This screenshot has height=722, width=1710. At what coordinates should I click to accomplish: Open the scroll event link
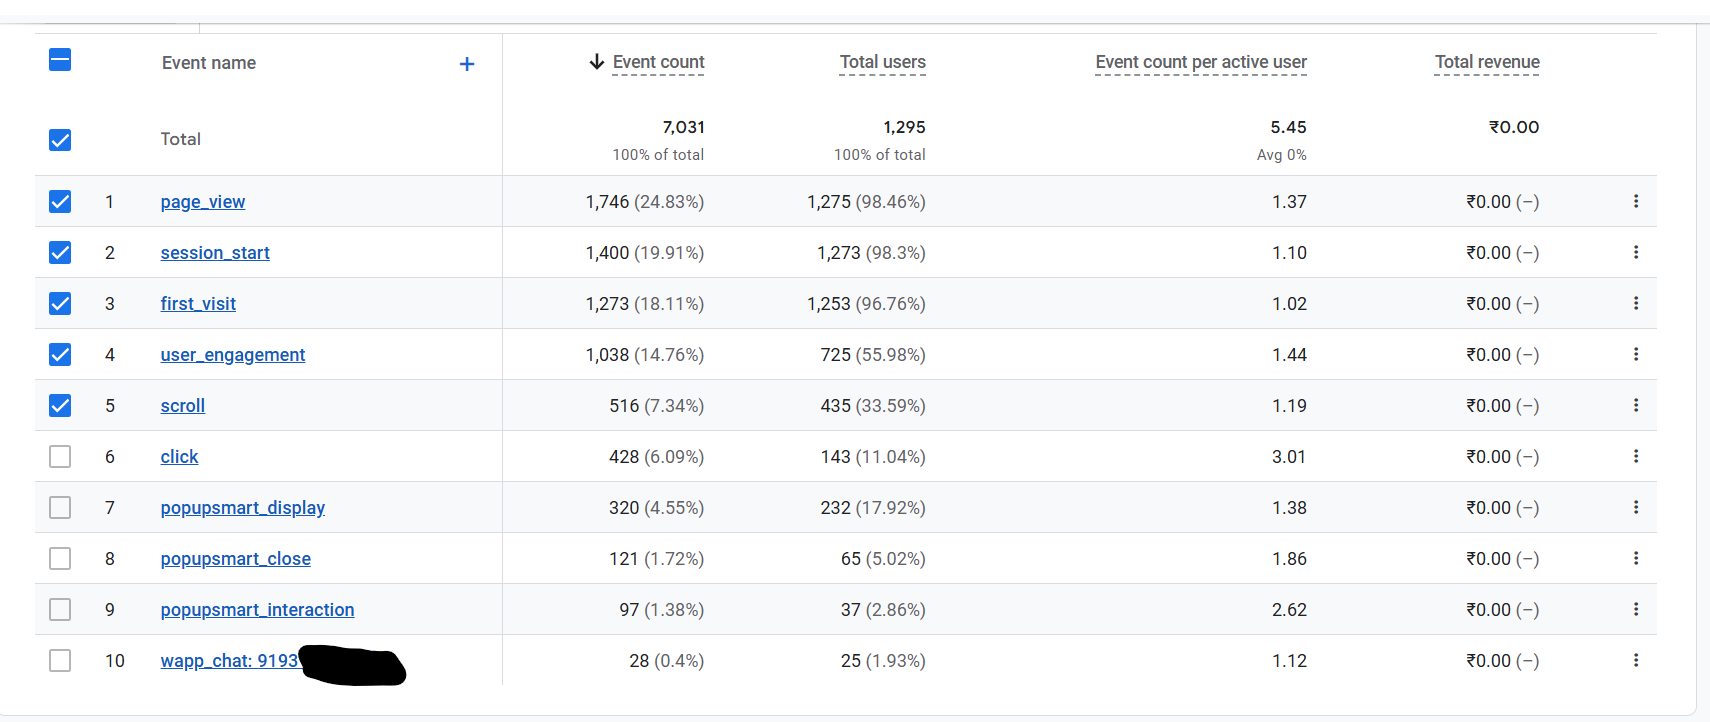click(x=182, y=406)
